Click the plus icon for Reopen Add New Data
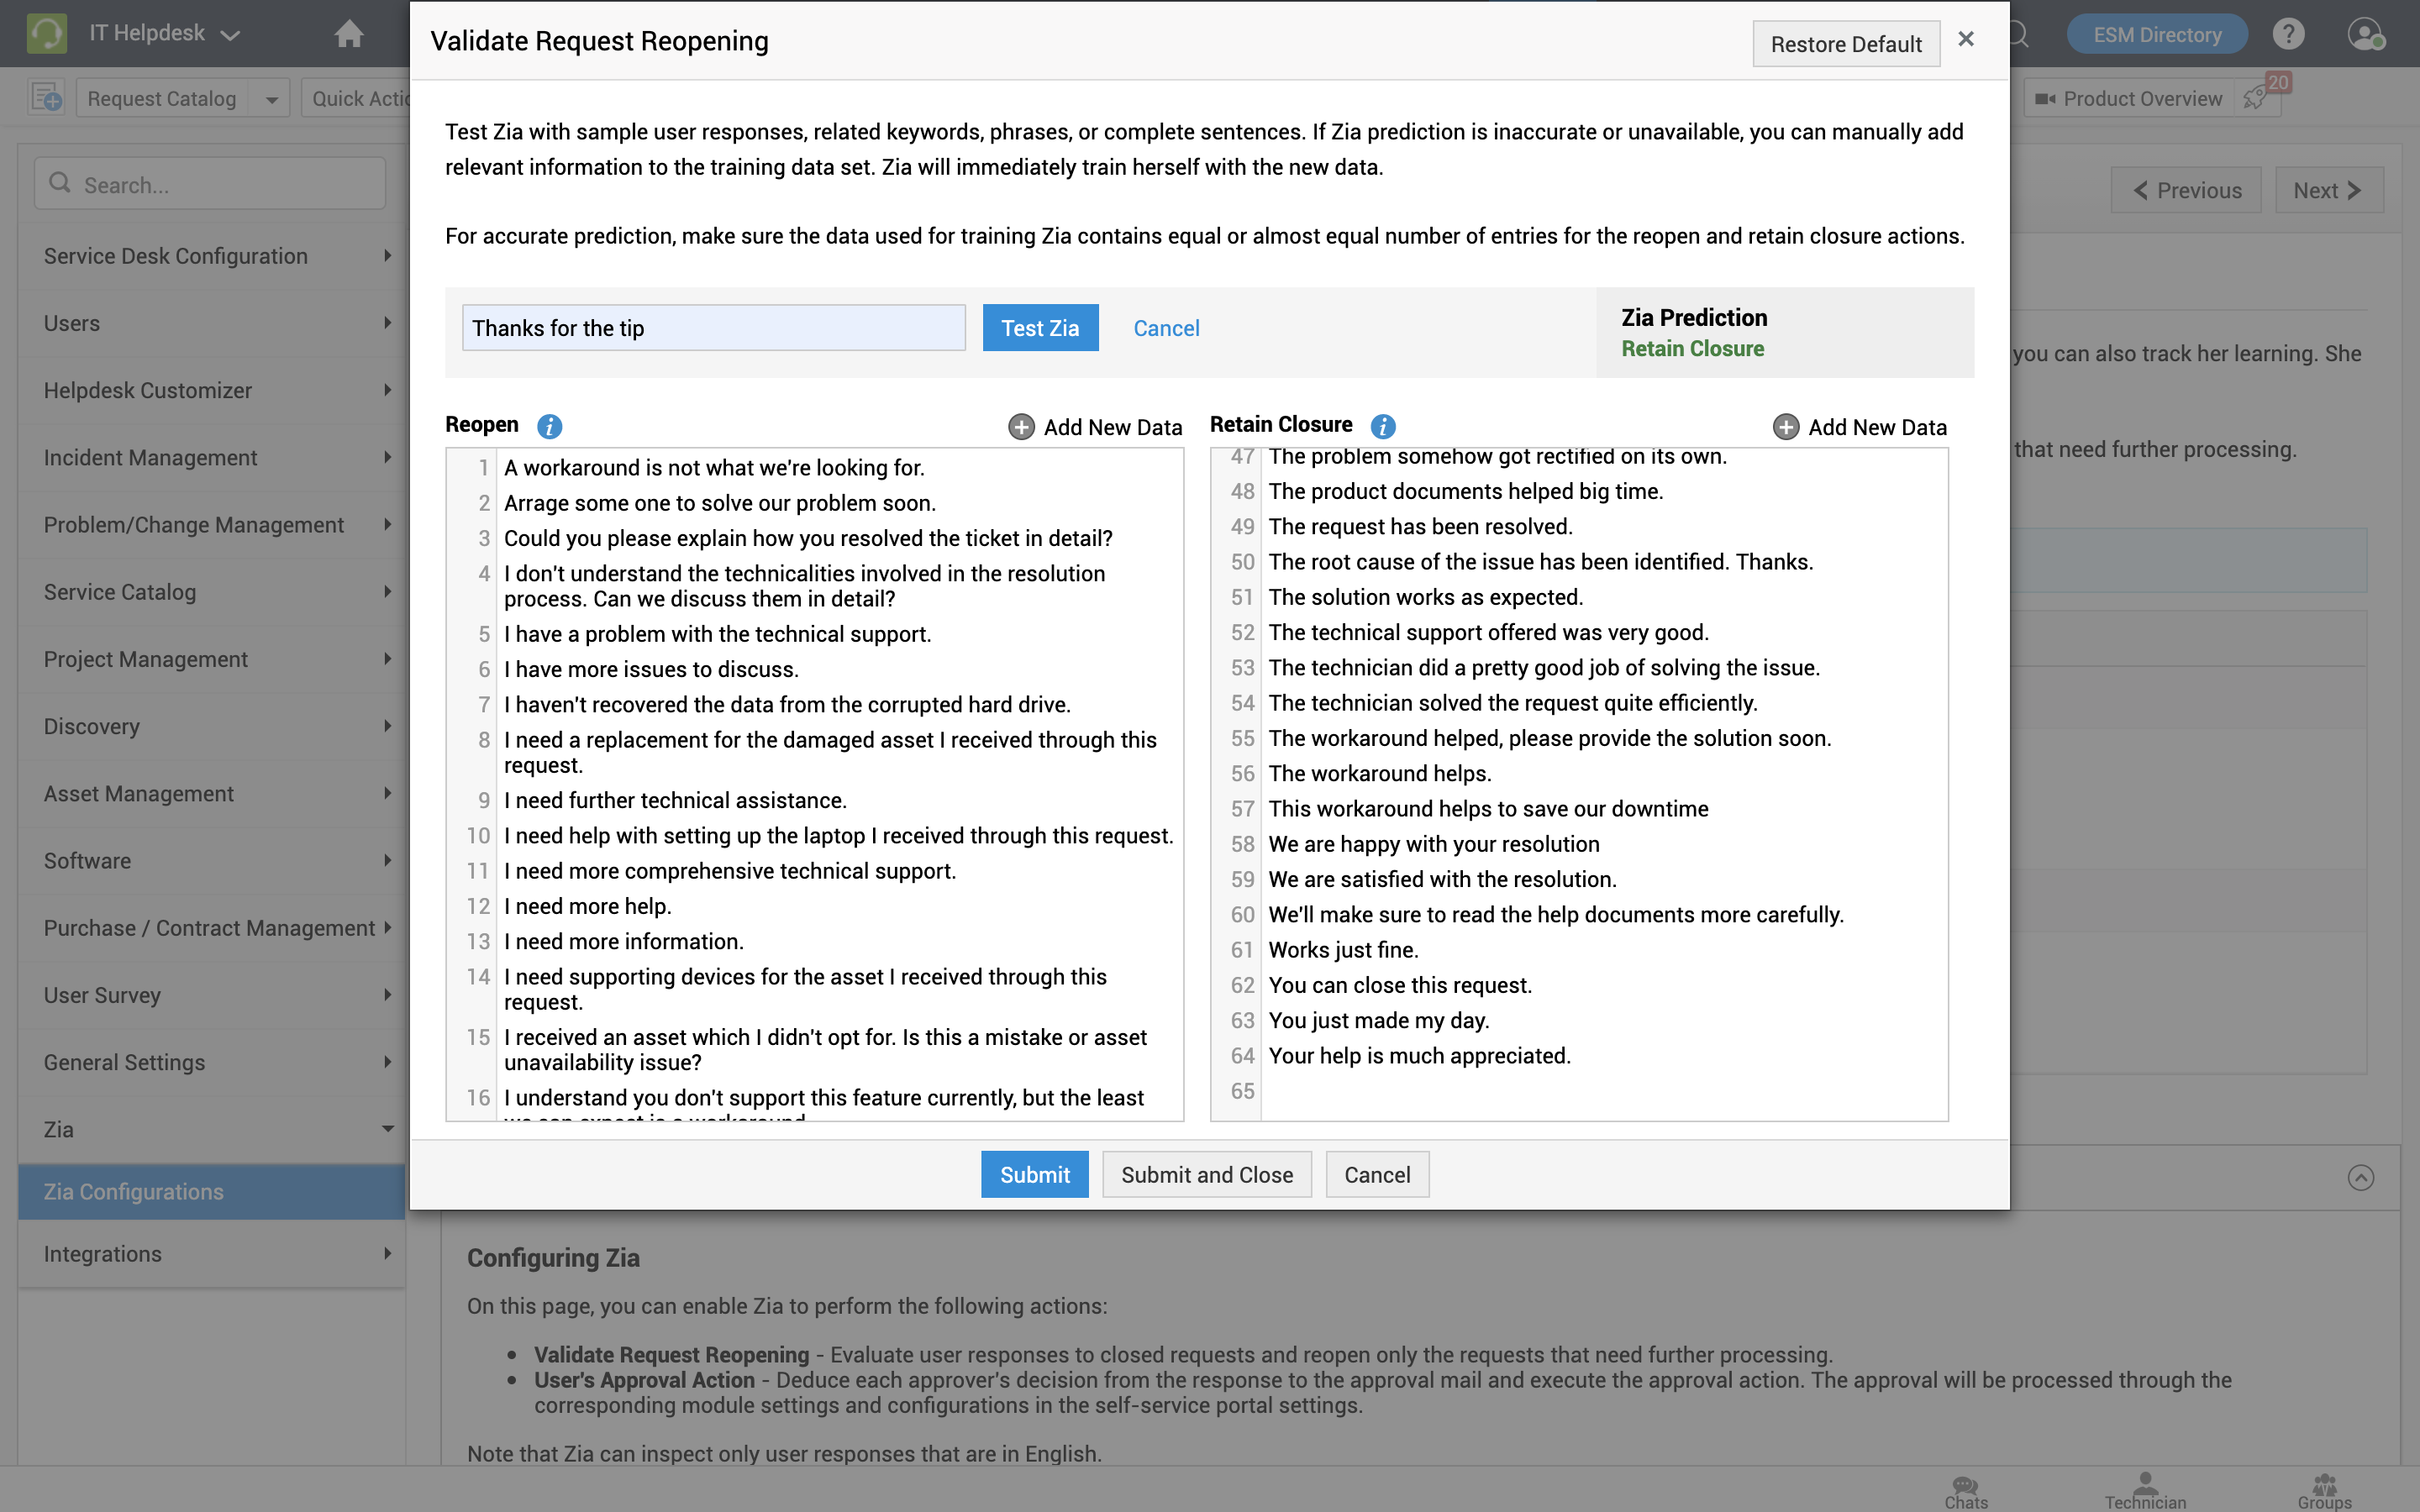The width and height of the screenshot is (2420, 1512). point(1021,427)
